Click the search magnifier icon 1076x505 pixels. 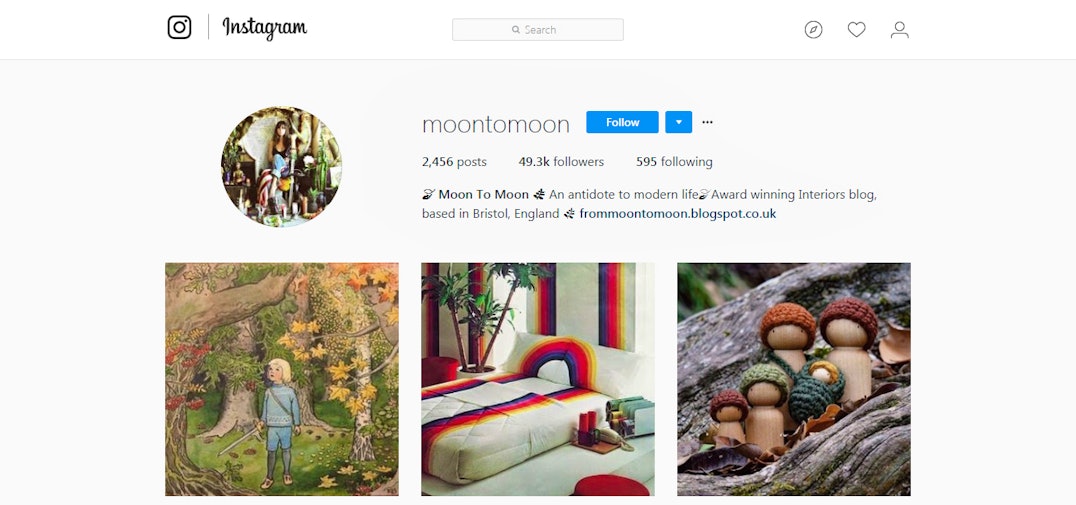[516, 30]
